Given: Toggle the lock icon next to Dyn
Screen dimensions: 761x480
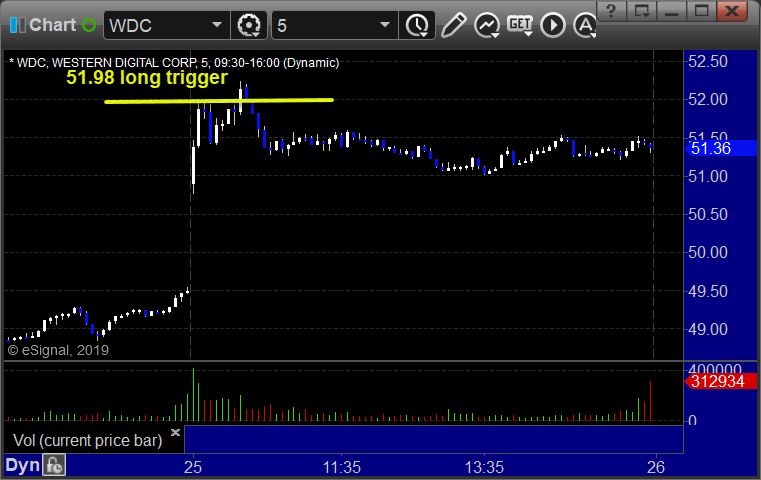Looking at the screenshot, I should click(54, 465).
